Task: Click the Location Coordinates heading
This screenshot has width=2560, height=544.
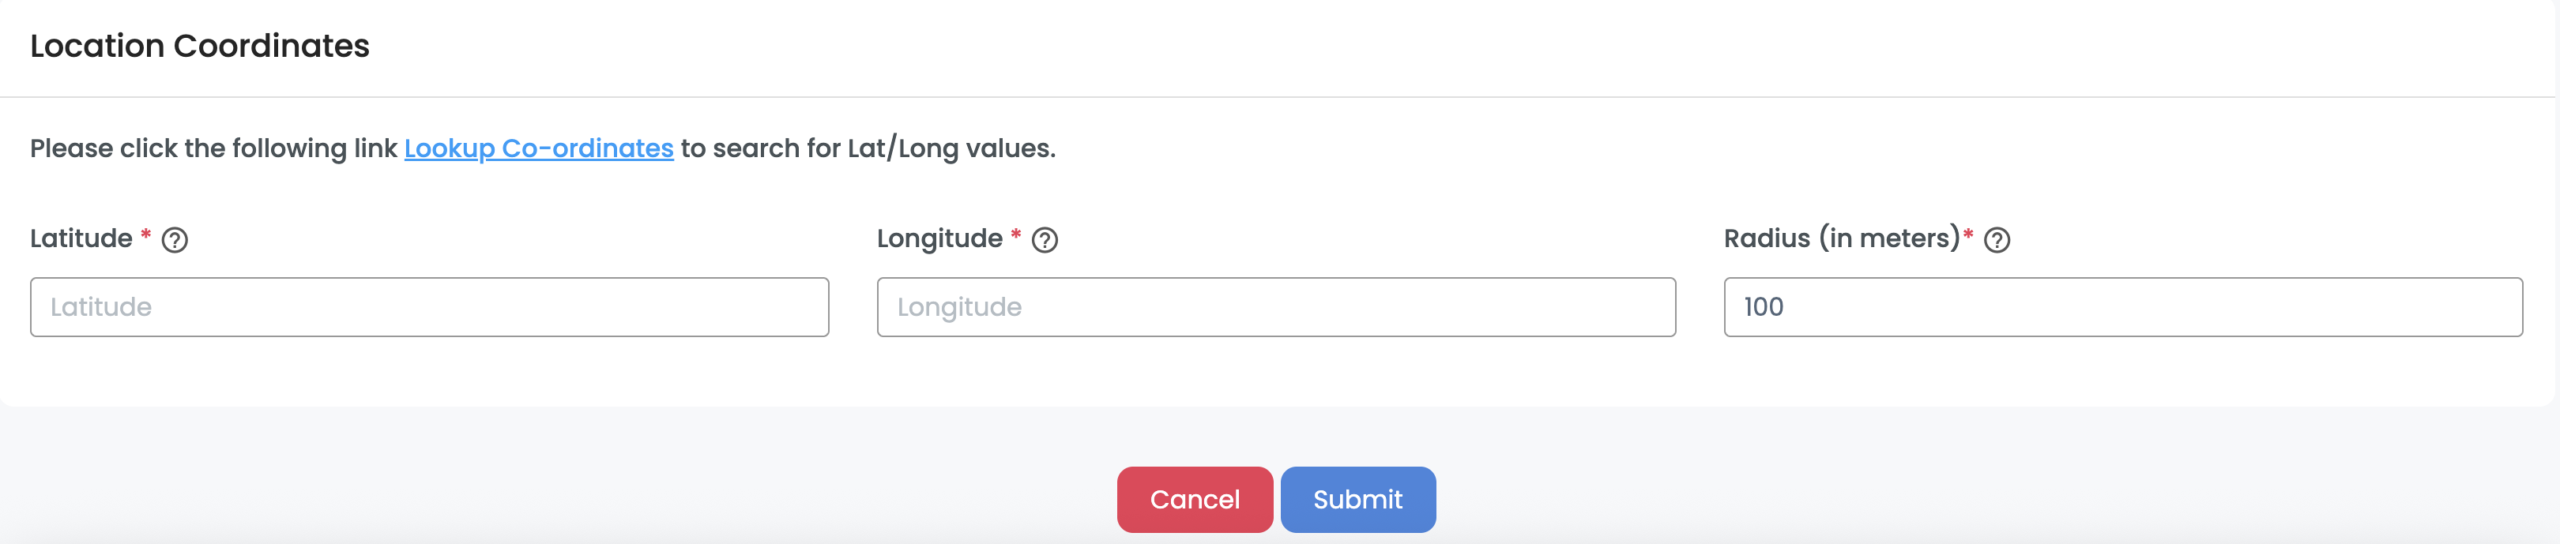Action: click(200, 46)
